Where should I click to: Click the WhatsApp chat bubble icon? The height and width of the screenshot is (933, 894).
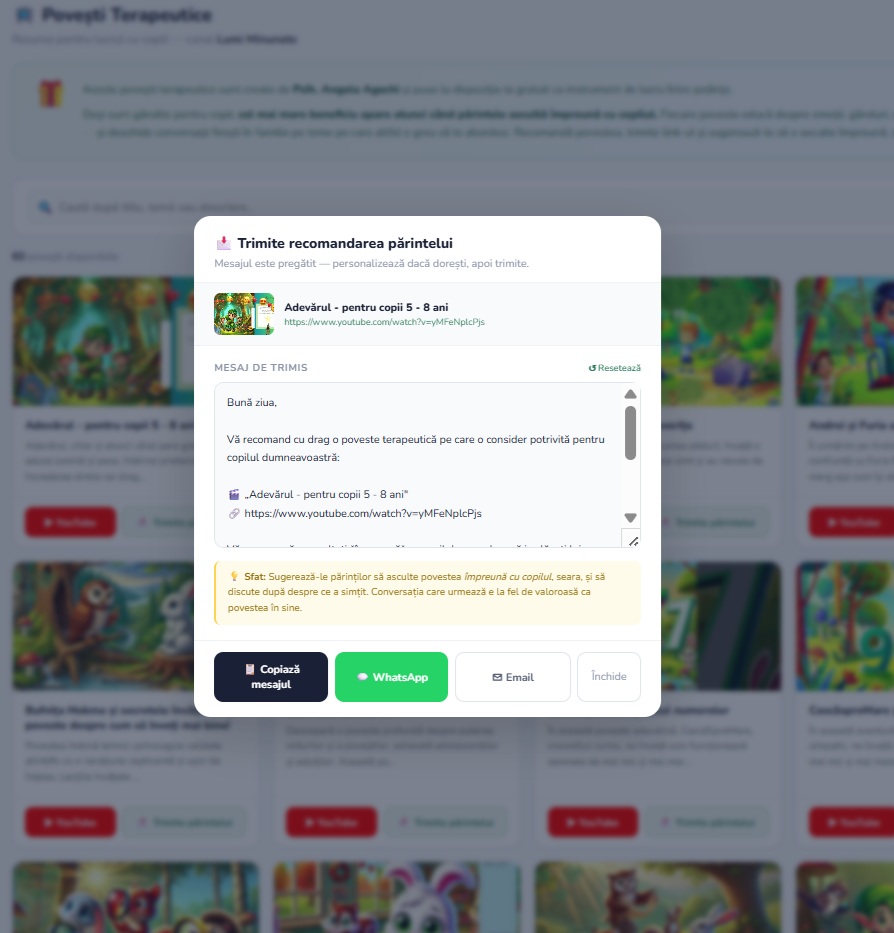click(x=362, y=677)
